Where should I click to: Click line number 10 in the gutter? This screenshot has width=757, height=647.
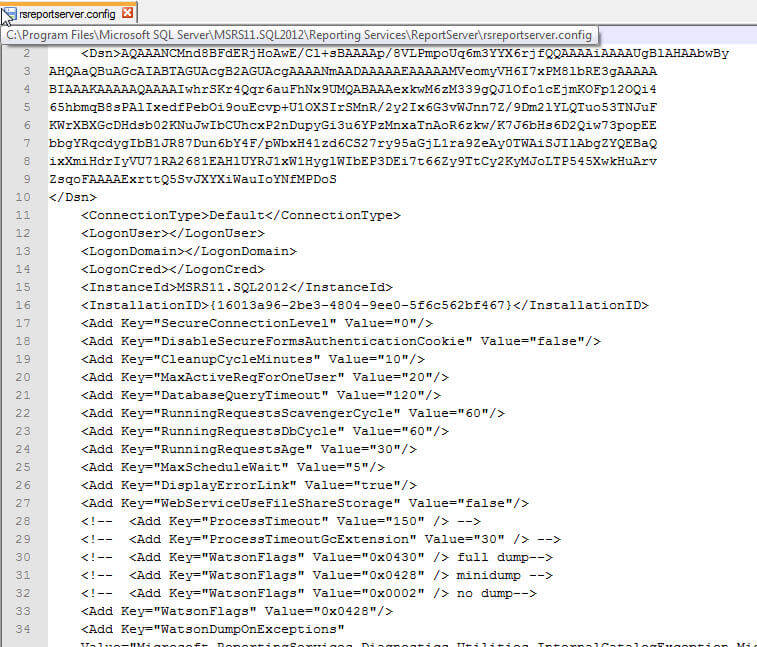(x=23, y=197)
